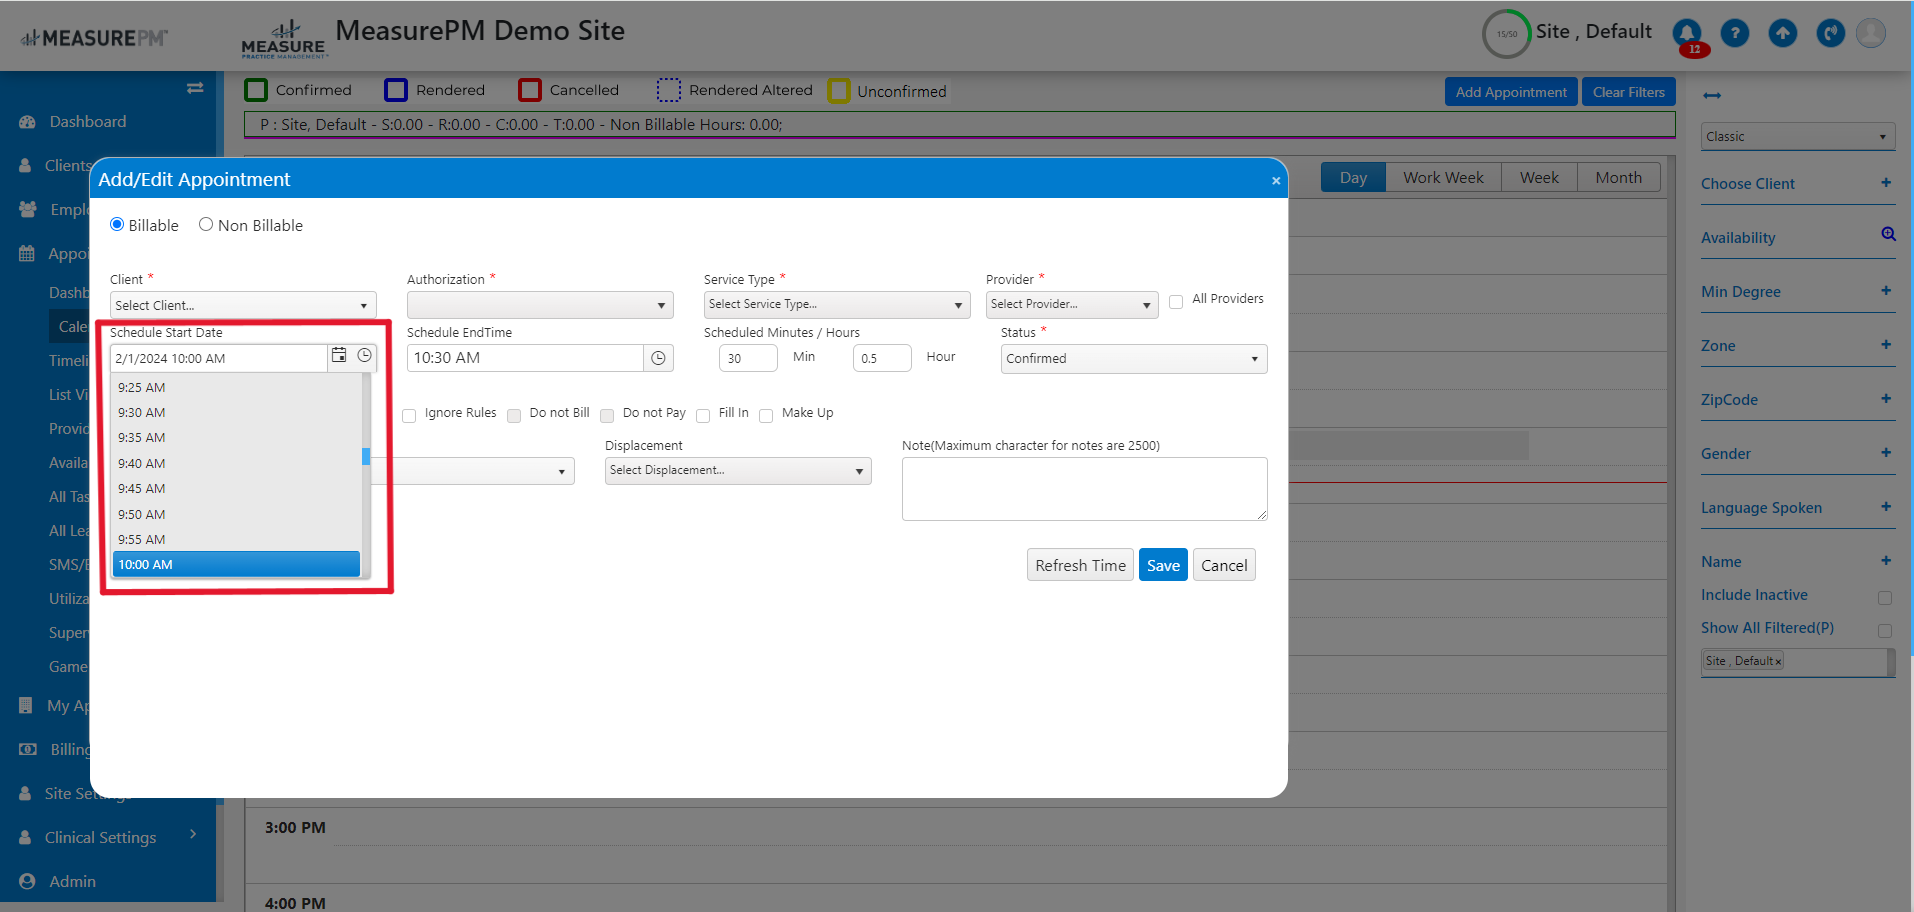The width and height of the screenshot is (1914, 912).
Task: Check the Ignore Rules checkbox
Action: (409, 416)
